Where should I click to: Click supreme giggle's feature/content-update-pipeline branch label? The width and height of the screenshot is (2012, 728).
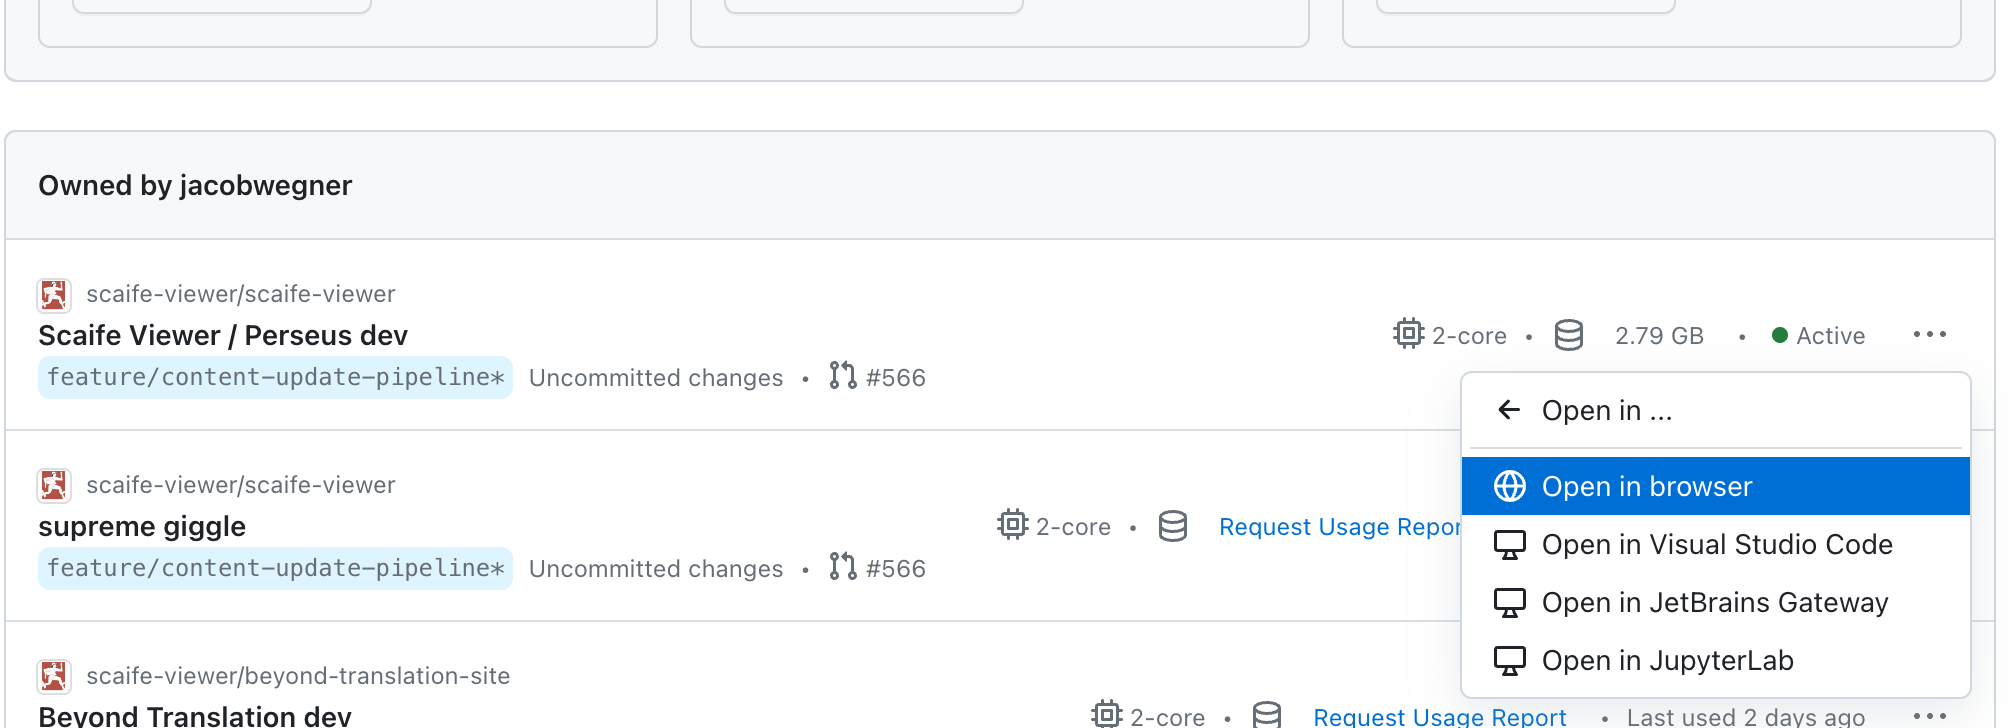pyautogui.click(x=275, y=569)
